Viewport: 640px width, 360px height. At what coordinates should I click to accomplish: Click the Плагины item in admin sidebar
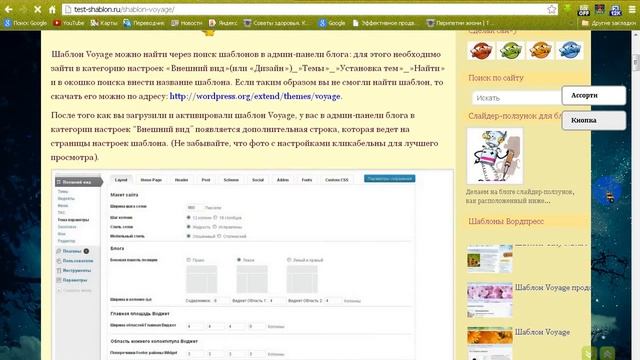[73, 251]
